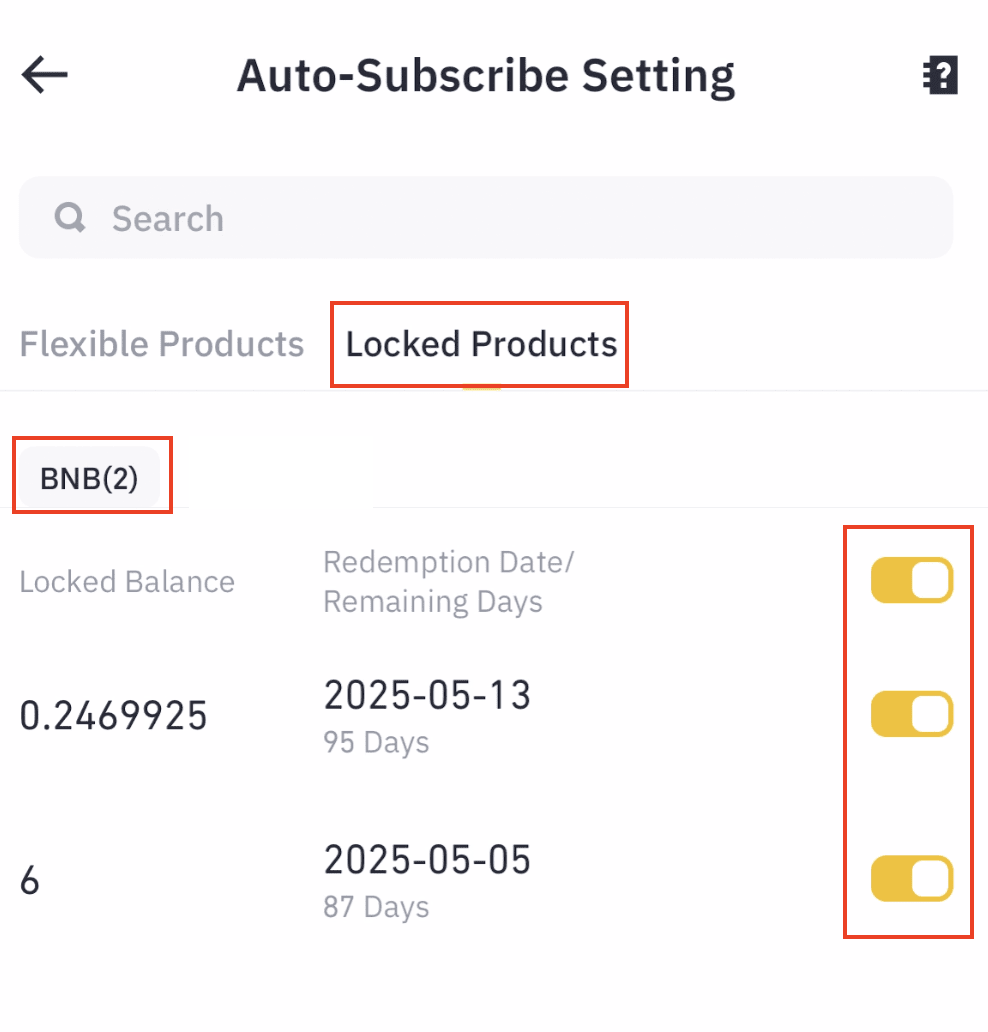
Task: Click the Redemption Date/Remaining Days column header
Action: click(448, 582)
